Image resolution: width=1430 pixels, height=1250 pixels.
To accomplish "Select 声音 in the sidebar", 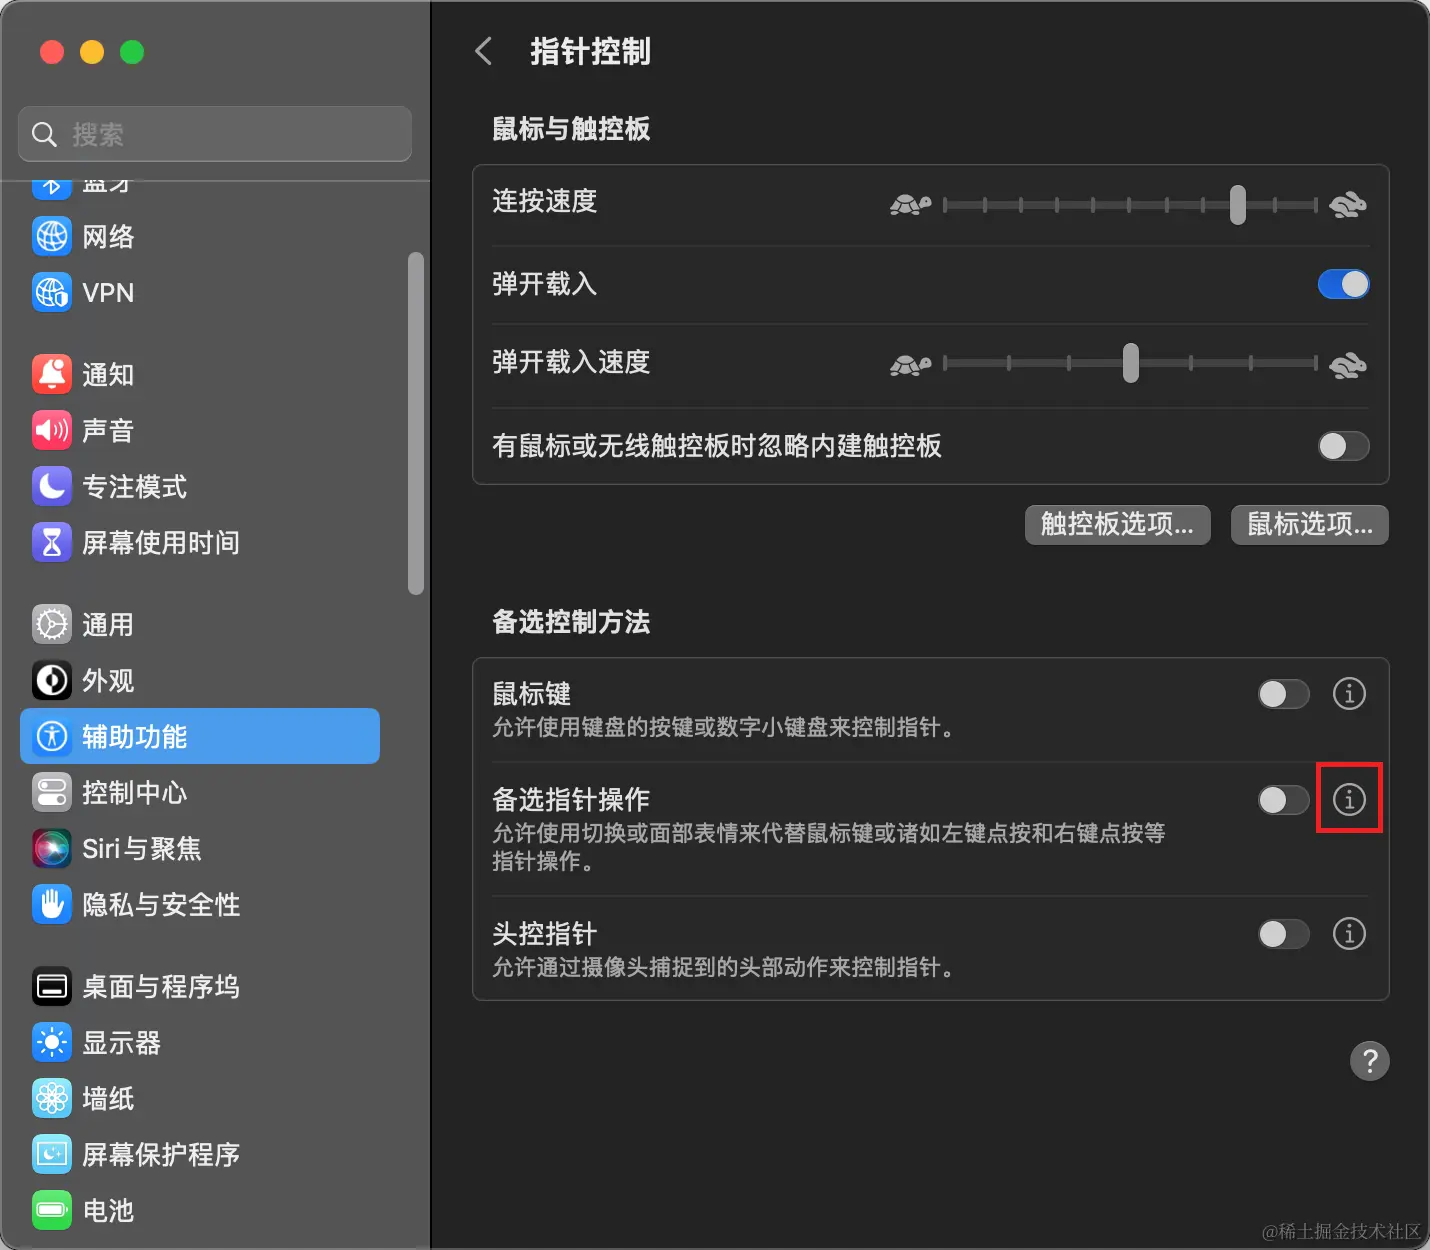I will click(x=200, y=431).
